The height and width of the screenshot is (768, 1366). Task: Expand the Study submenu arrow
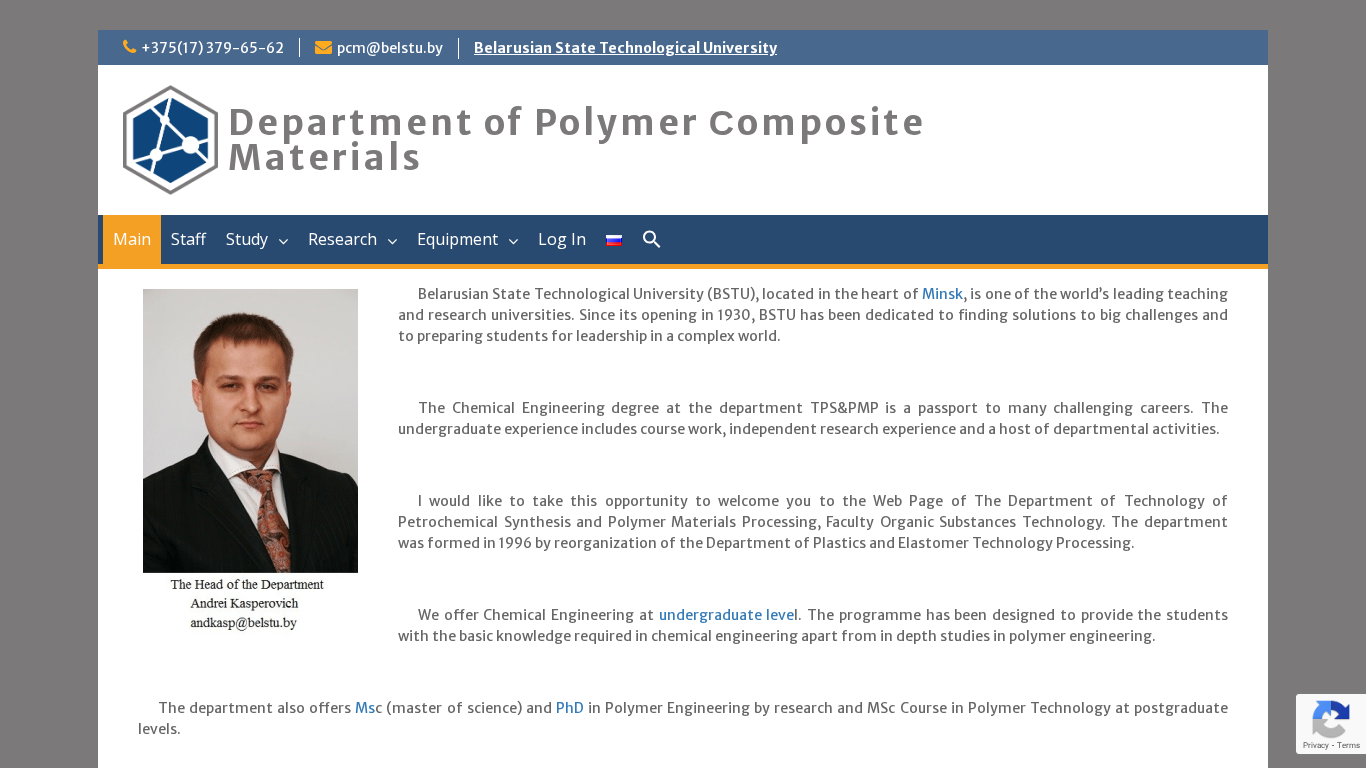(283, 241)
